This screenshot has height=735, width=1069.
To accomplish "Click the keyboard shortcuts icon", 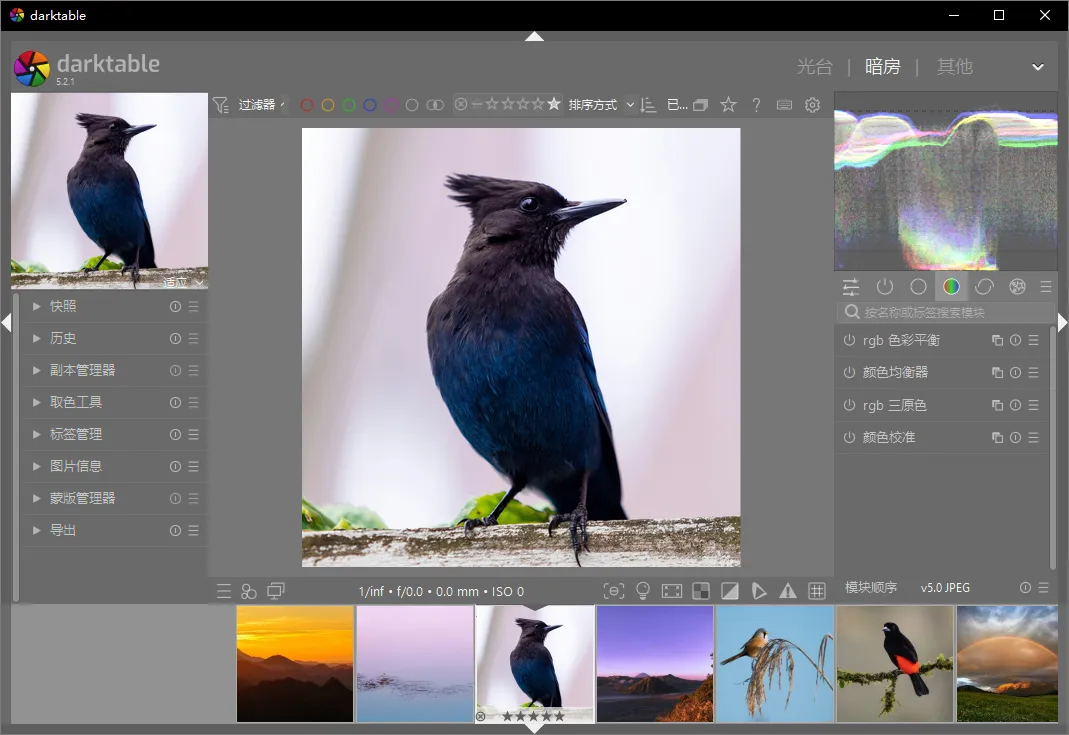I will [x=784, y=105].
